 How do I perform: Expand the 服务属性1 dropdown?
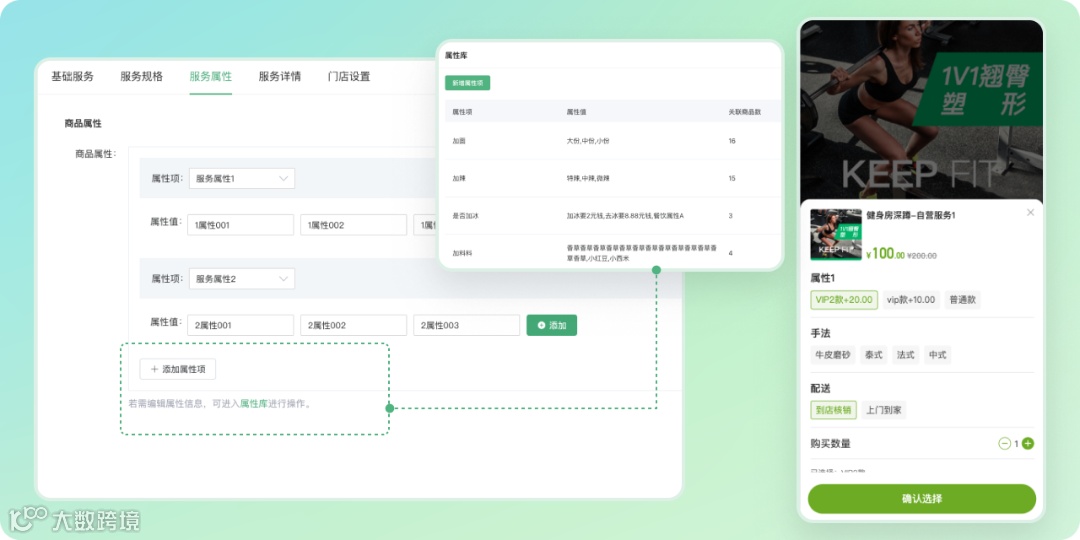[242, 178]
